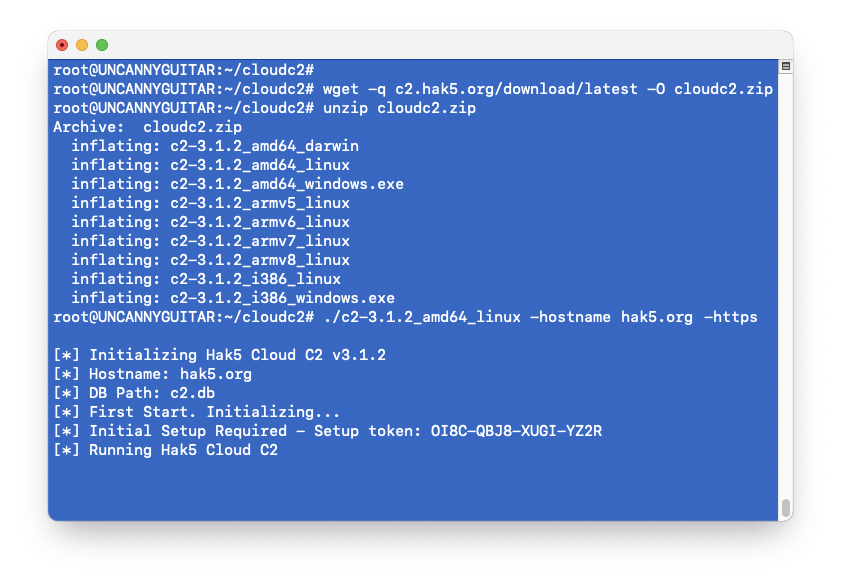The width and height of the screenshot is (841, 588).
Task: Click the c2-3.1.2_armv5_linux entry
Action: tap(260, 203)
